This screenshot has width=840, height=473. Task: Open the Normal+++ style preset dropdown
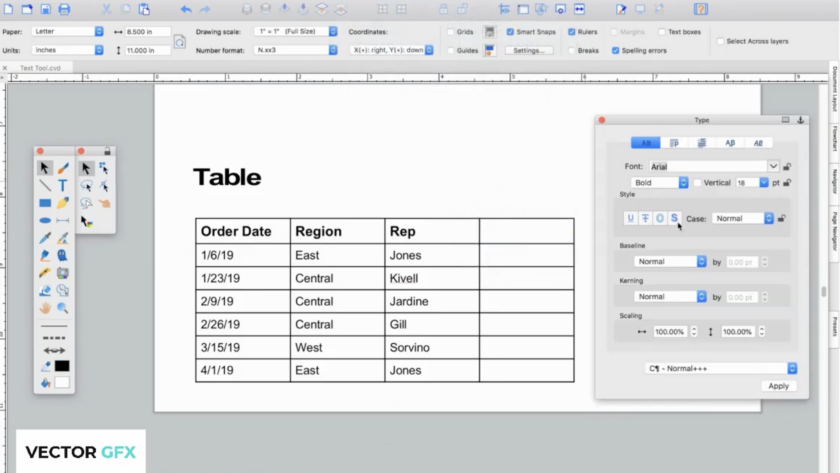[721, 369]
